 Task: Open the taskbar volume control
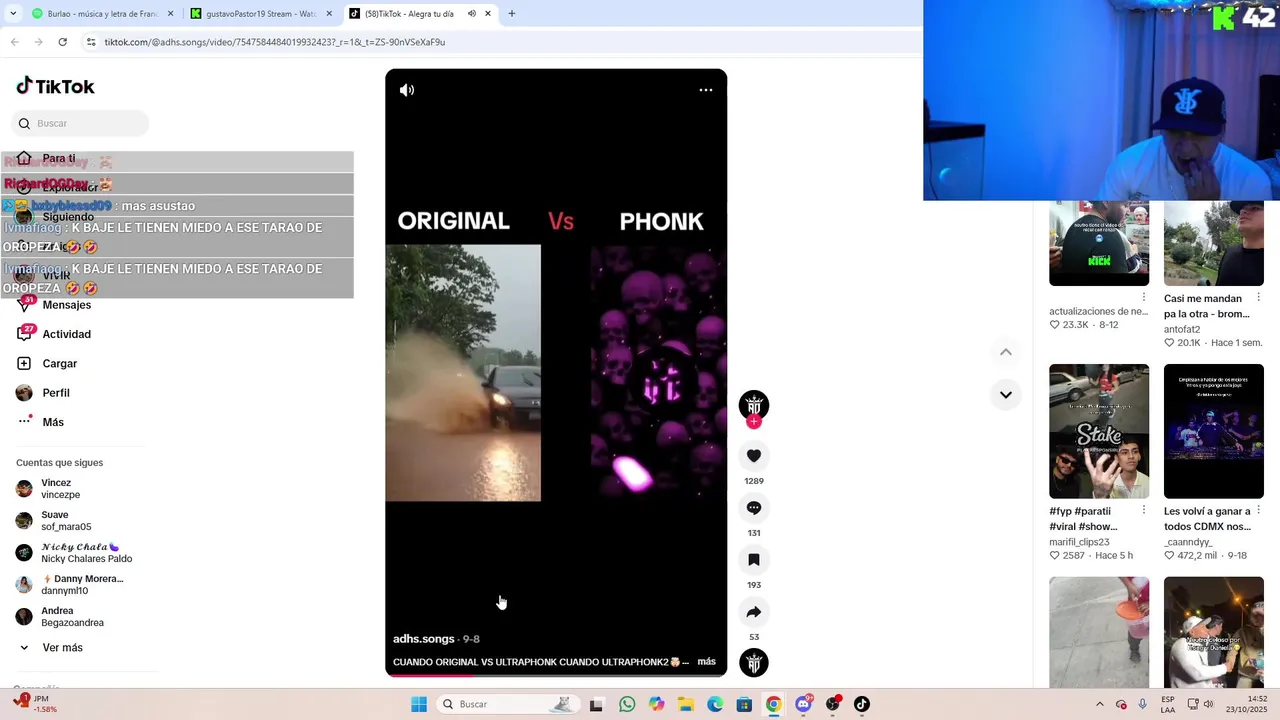click(1208, 704)
